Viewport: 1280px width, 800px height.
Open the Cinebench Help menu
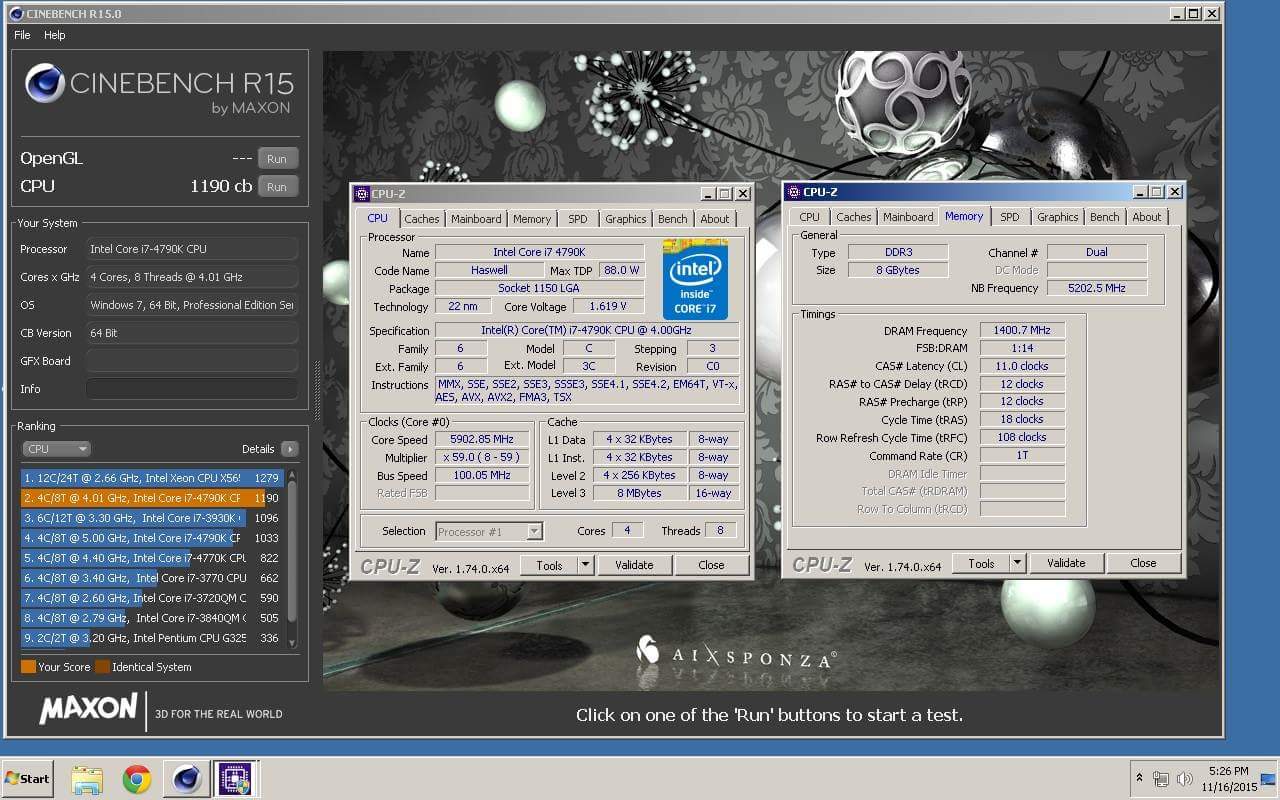coord(55,35)
